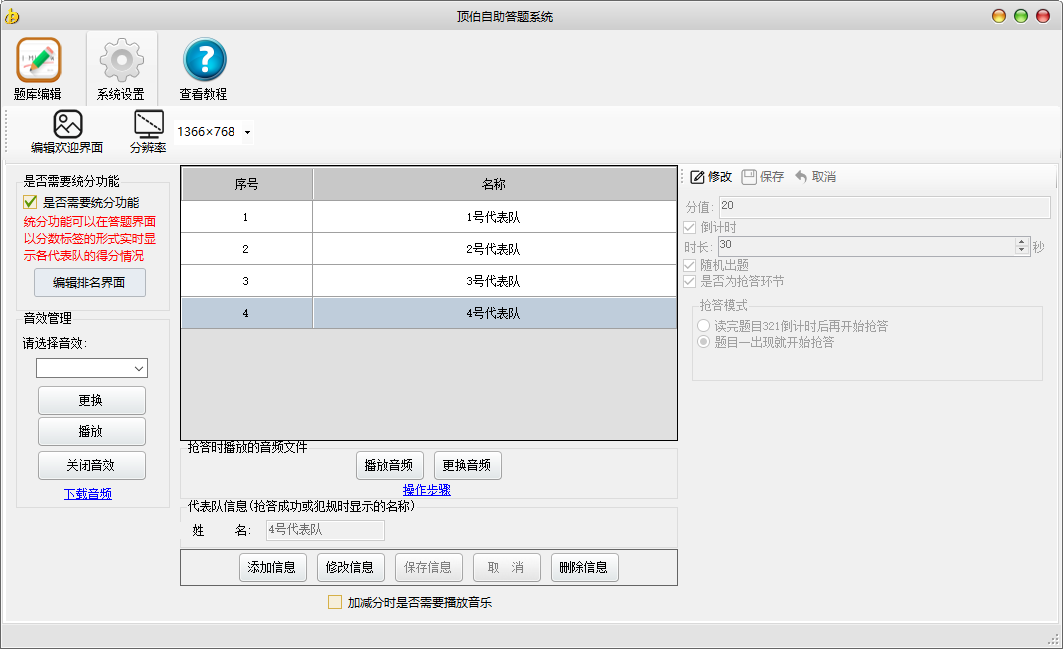Viewport: 1063px width, 649px height.
Task: Open the 1366×768 resolution dropdown
Action: pos(247,132)
